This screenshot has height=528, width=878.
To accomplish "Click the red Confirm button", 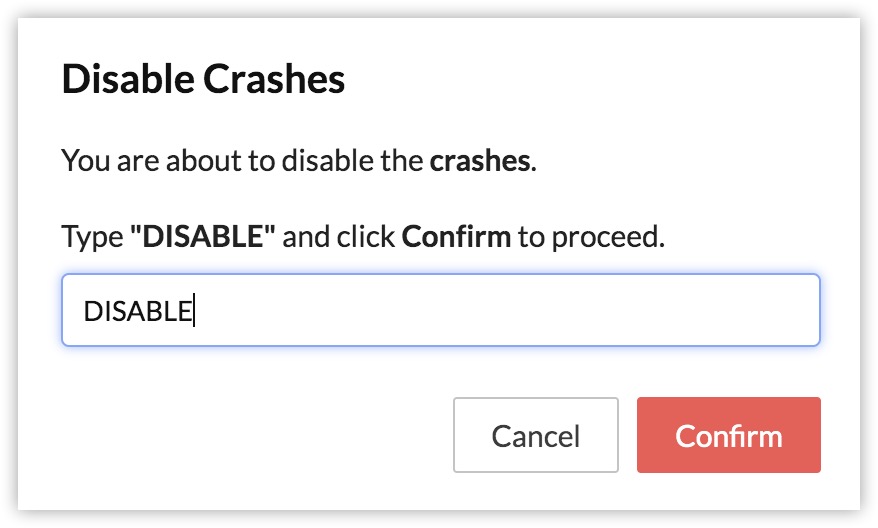I will pyautogui.click(x=728, y=435).
